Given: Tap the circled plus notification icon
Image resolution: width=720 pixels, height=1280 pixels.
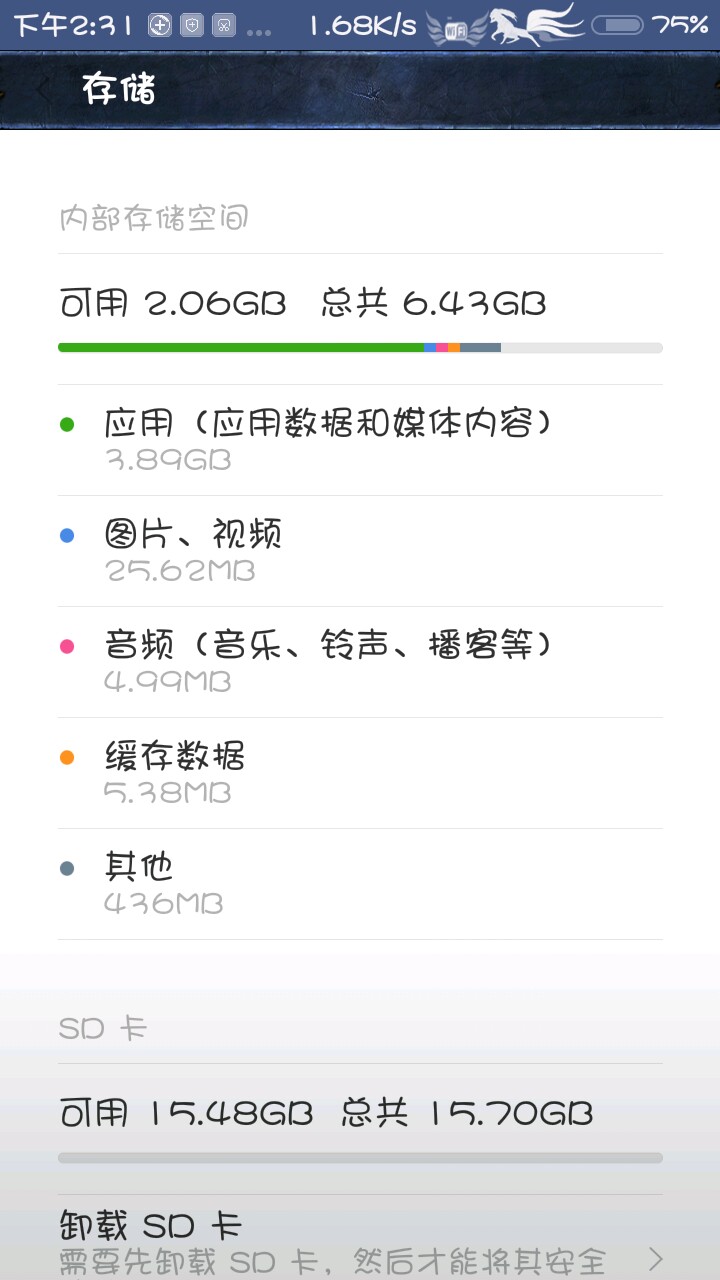Looking at the screenshot, I should [160, 26].
